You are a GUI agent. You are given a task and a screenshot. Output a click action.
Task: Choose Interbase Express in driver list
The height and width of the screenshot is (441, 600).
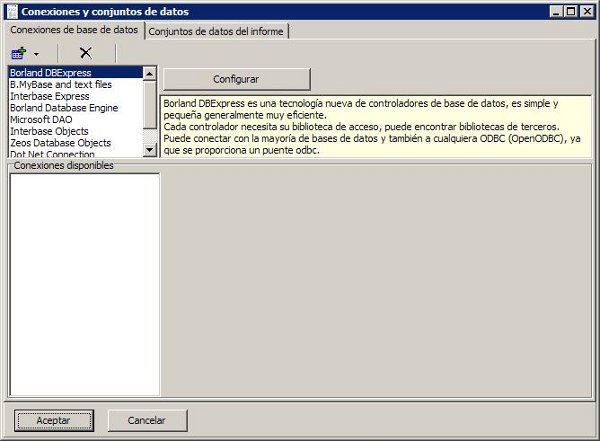(76, 96)
